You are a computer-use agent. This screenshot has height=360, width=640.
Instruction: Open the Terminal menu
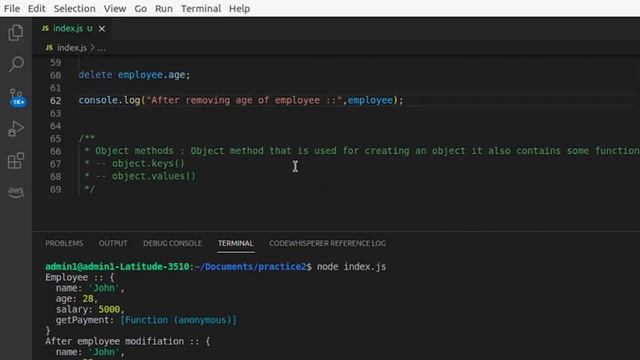[x=201, y=9]
